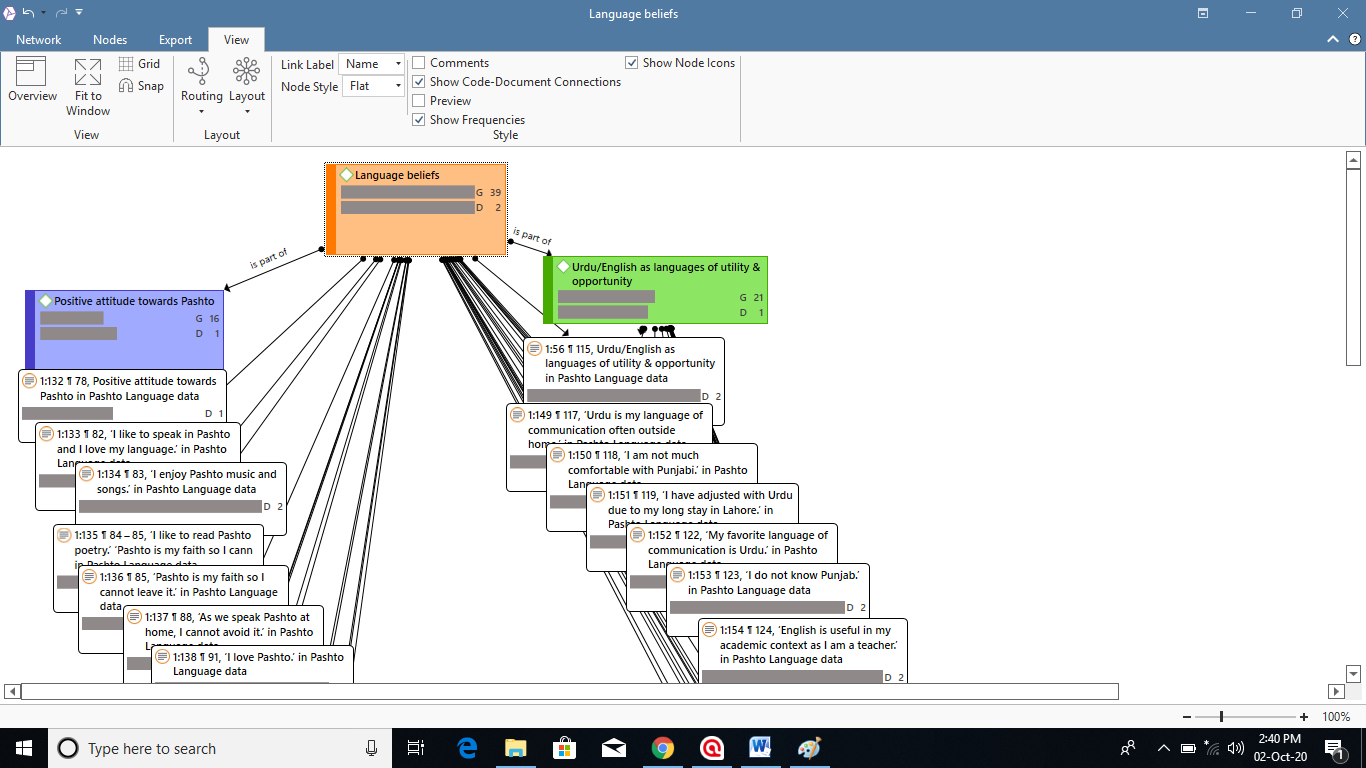Open the Overview pane
This screenshot has height=768, width=1366.
(x=32, y=80)
